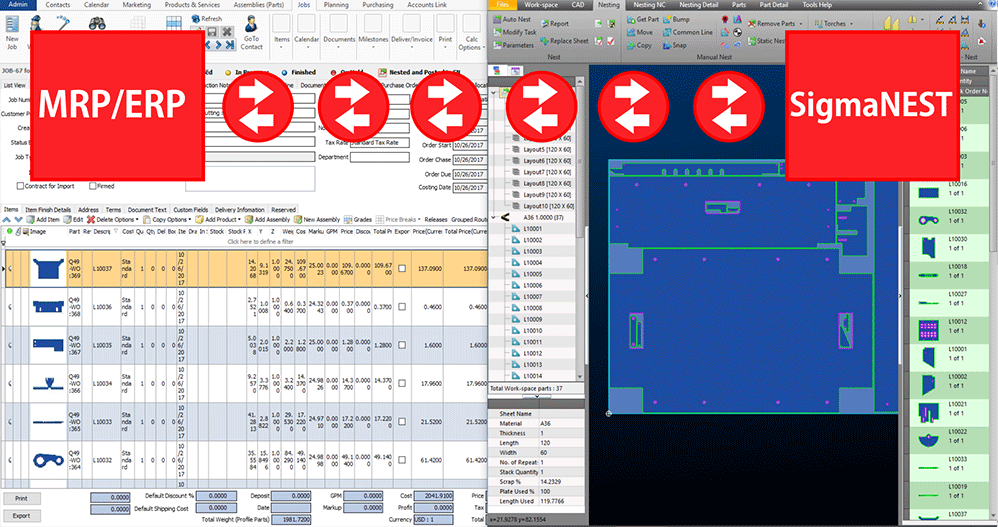998x527 pixels.
Task: Click the Export button at bottom
Action: point(21,516)
